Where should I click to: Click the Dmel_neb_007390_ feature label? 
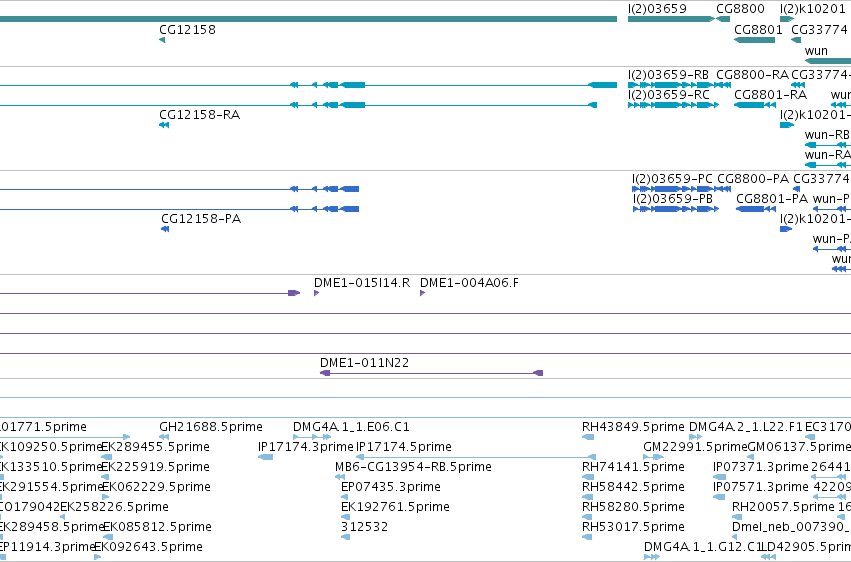coord(791,527)
